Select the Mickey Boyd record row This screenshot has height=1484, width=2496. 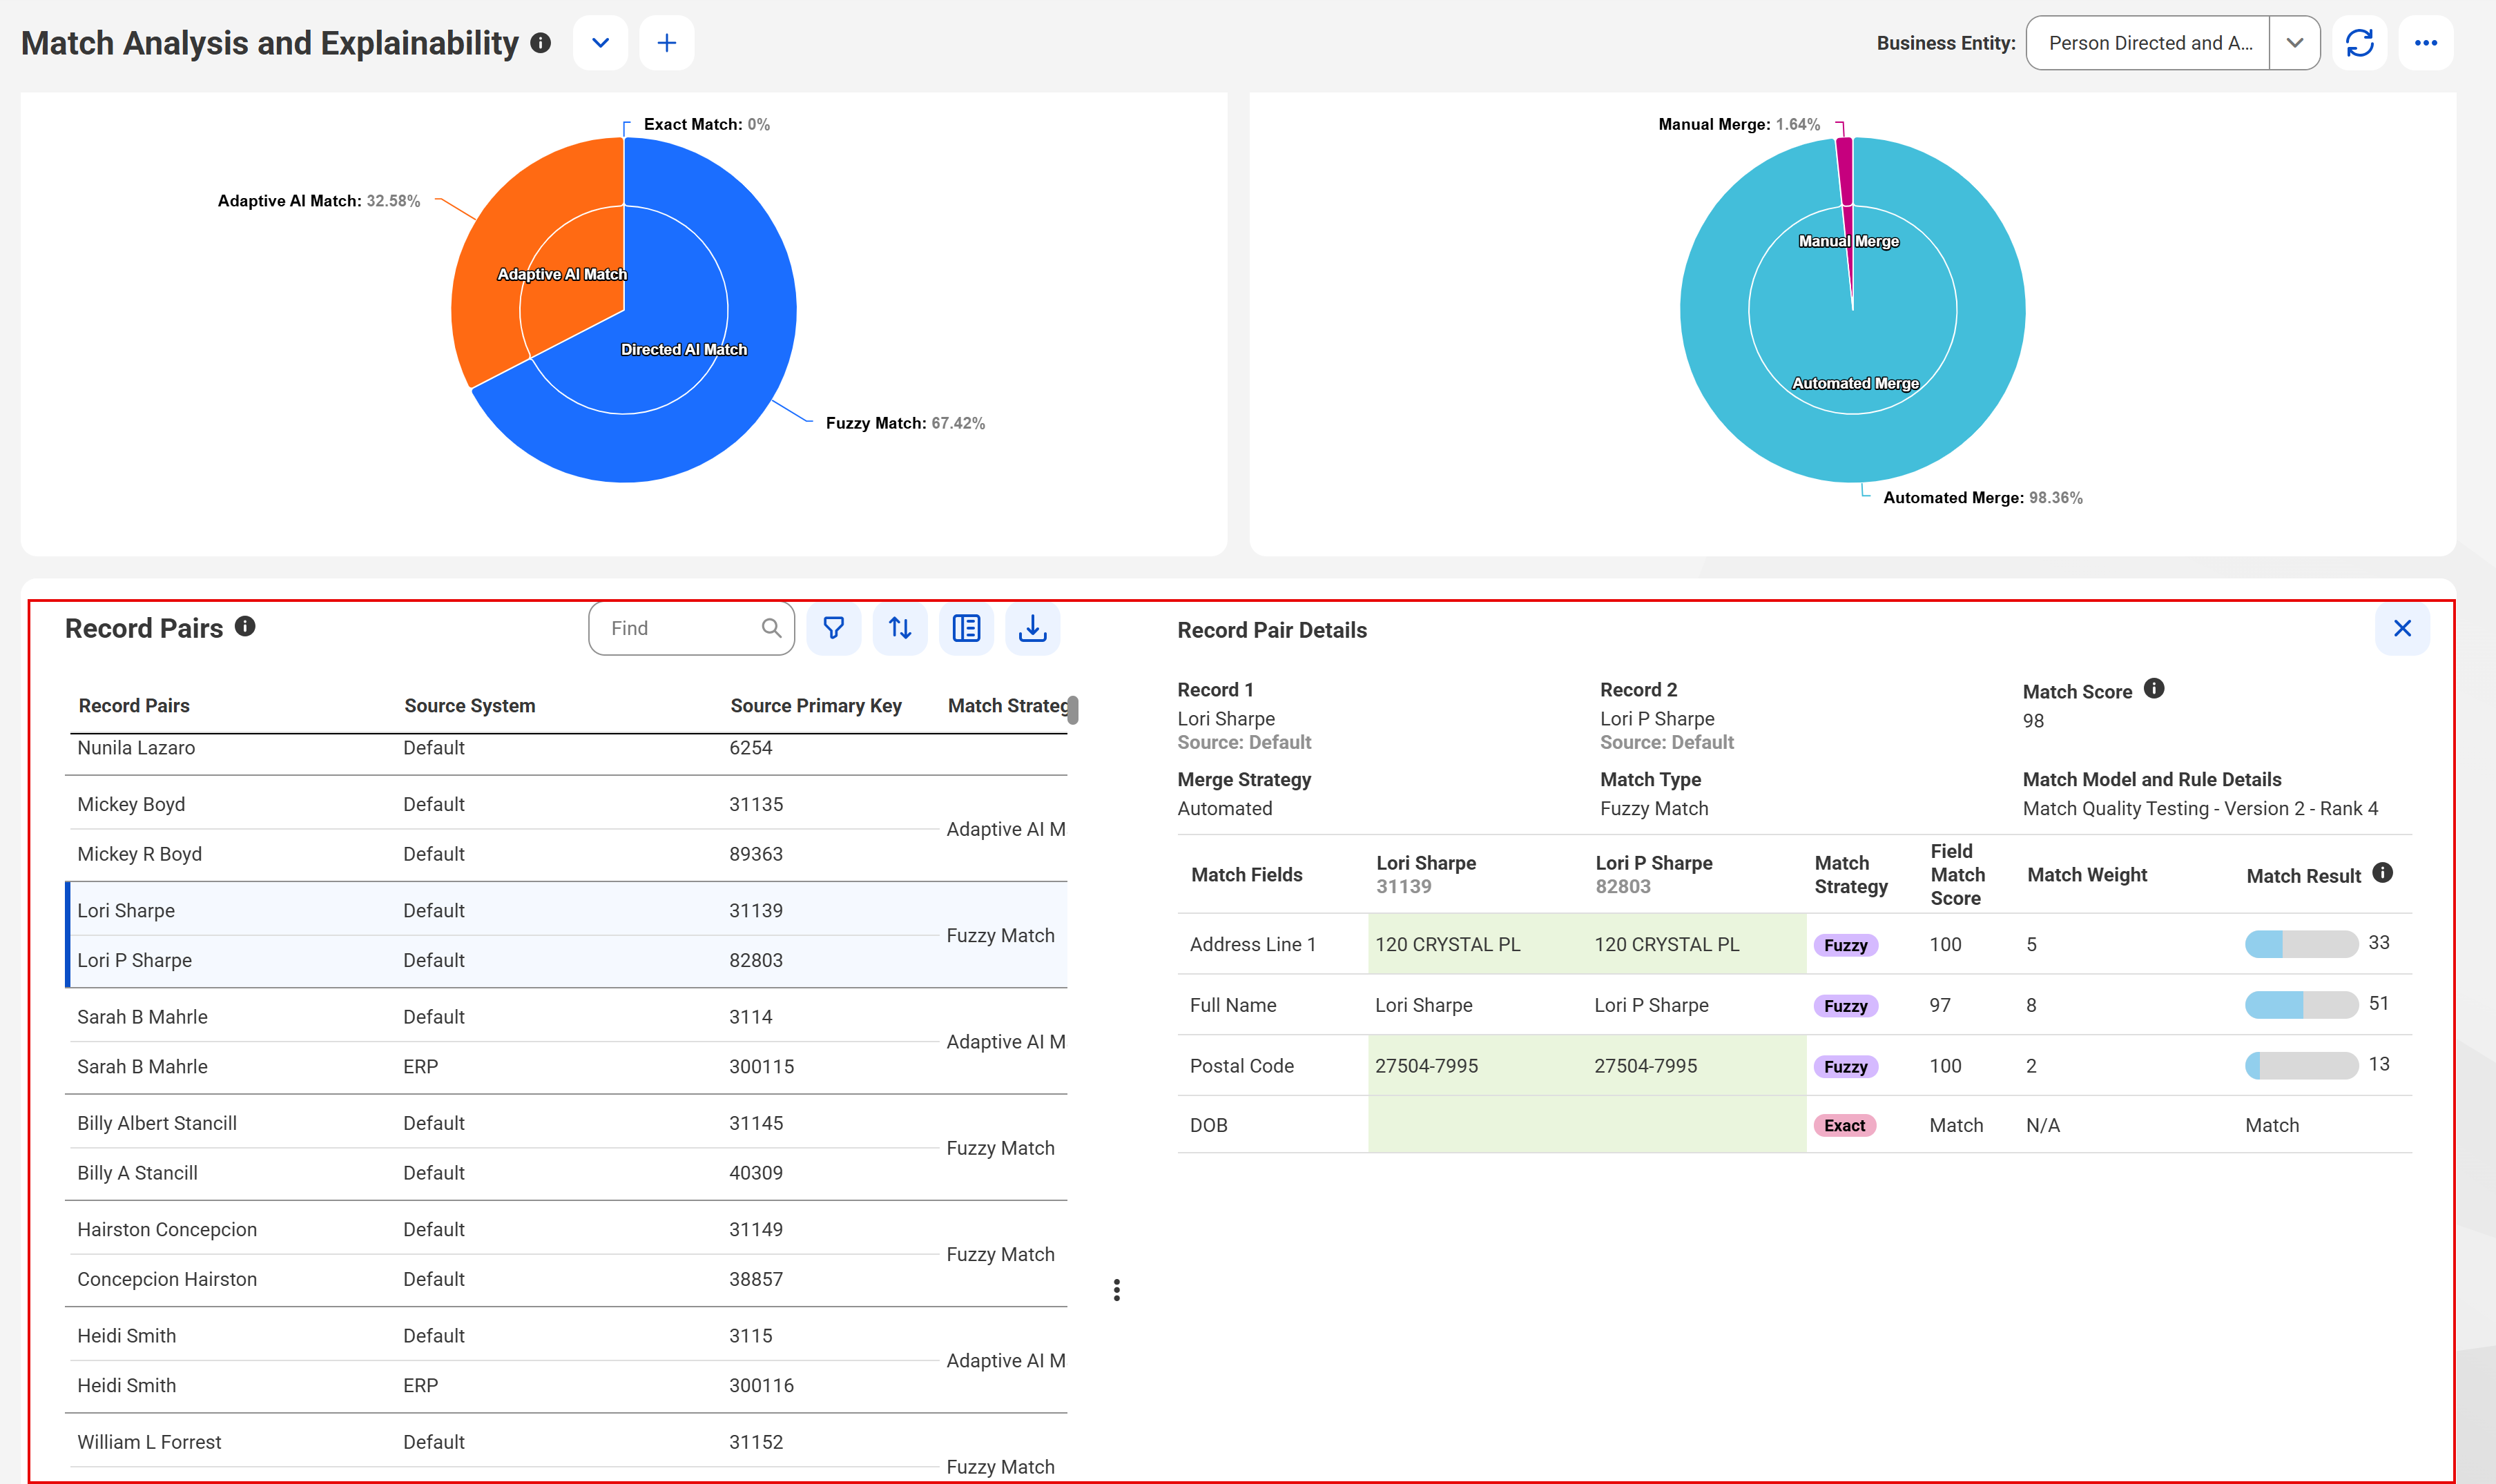tap(504, 804)
